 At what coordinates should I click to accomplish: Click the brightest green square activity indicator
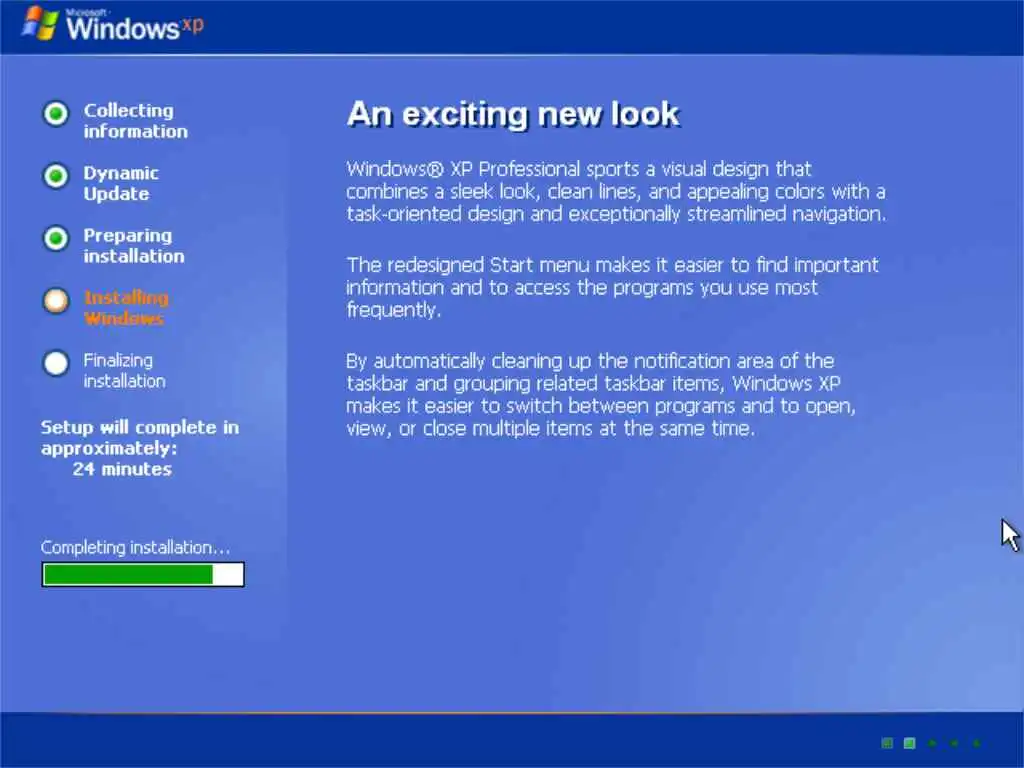click(x=909, y=743)
